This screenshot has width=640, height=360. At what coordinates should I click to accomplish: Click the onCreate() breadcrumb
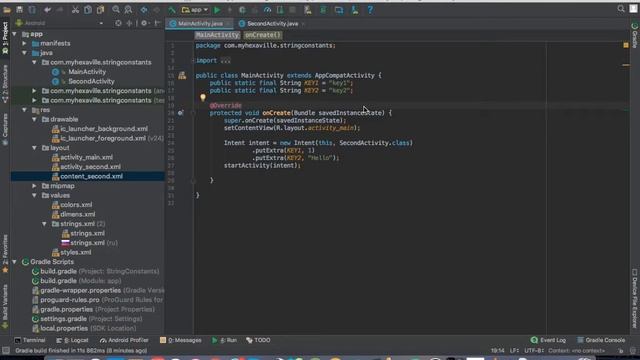[x=263, y=35]
